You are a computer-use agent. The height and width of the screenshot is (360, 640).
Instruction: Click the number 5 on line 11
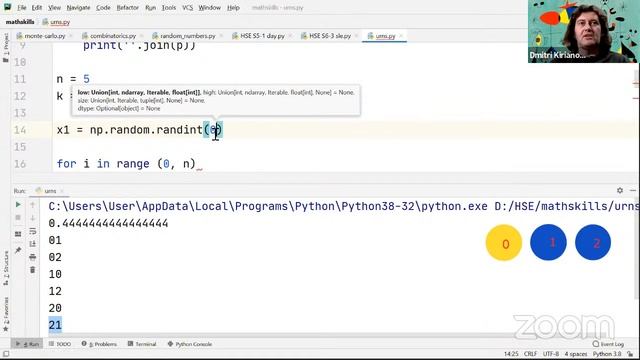click(86, 79)
